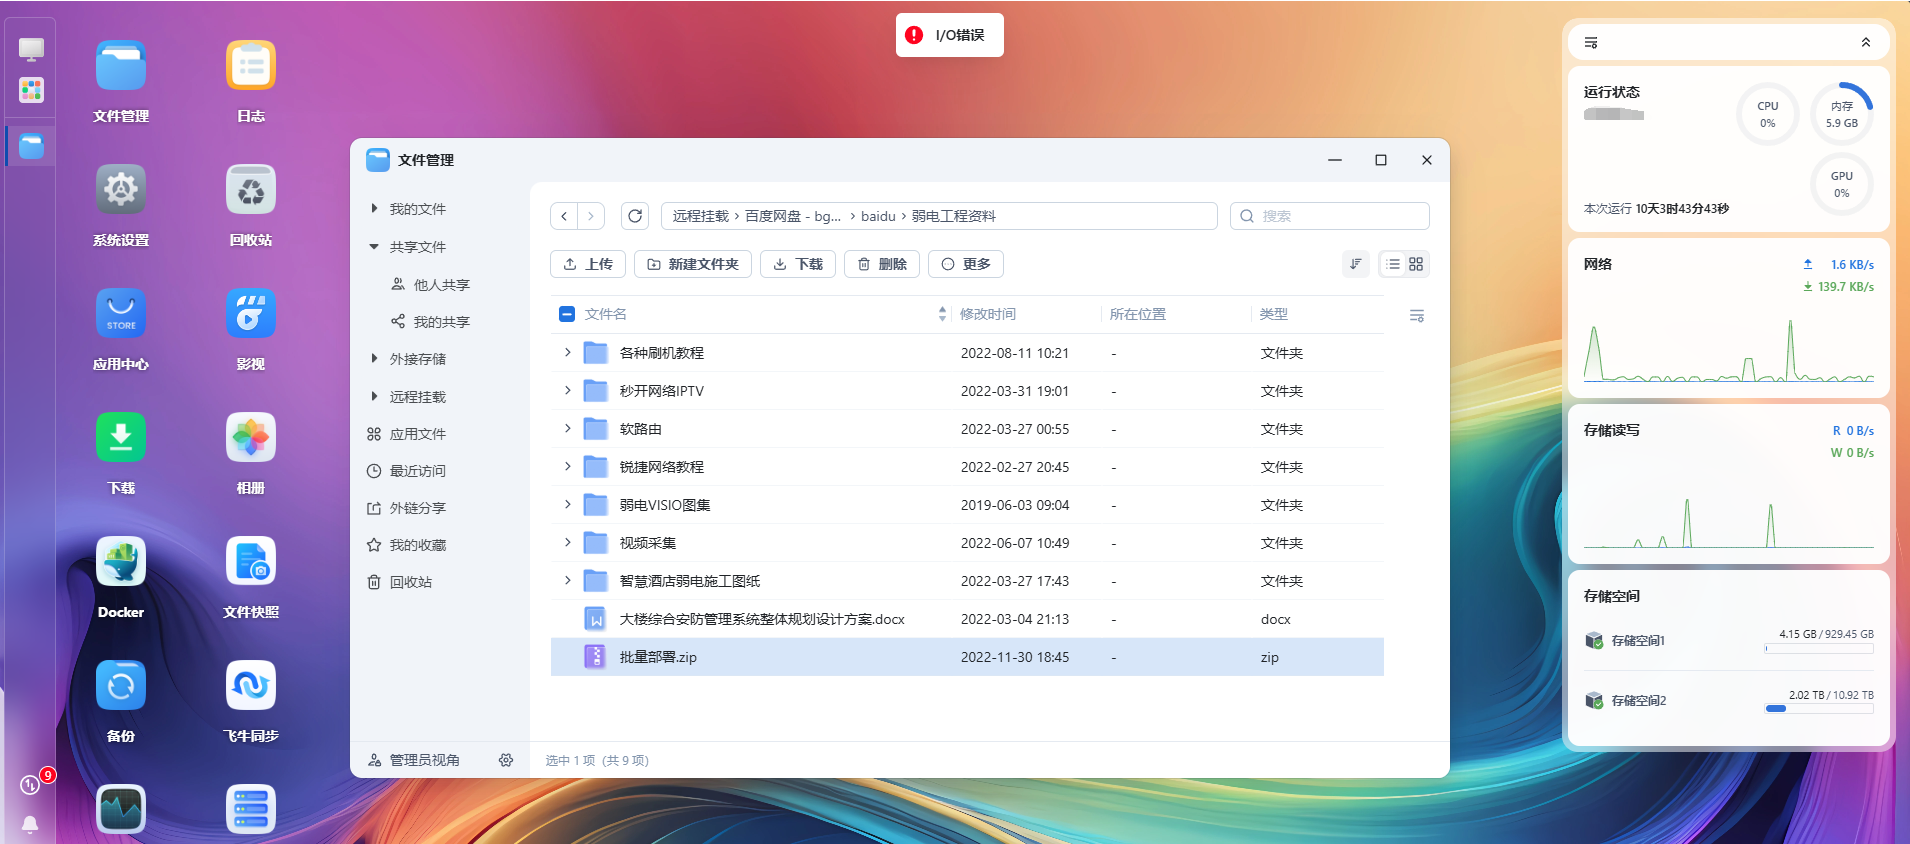
Task: Open the 更多 more actions button
Action: (966, 264)
